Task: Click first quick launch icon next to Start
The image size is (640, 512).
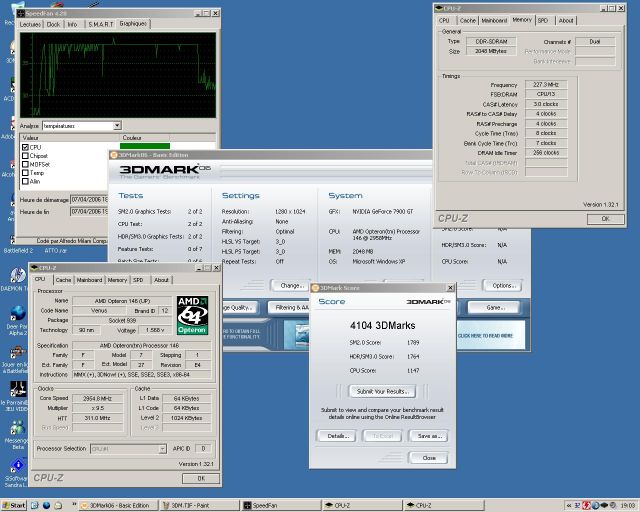Action: (35, 505)
